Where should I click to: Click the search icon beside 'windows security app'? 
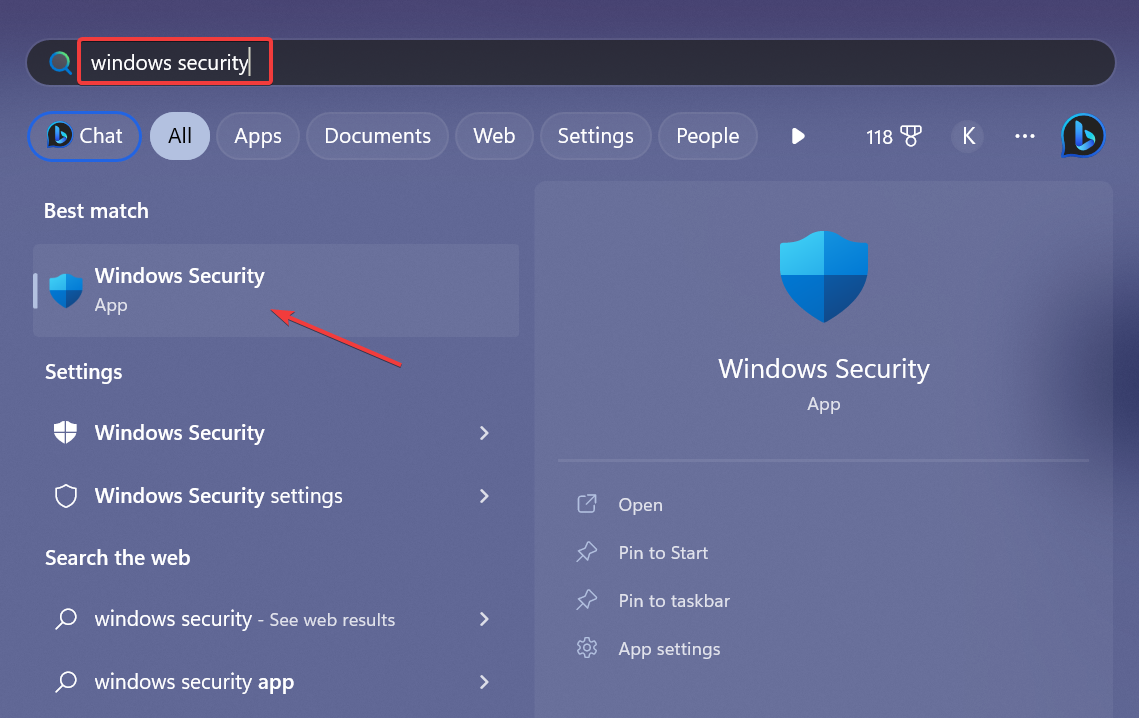point(66,682)
